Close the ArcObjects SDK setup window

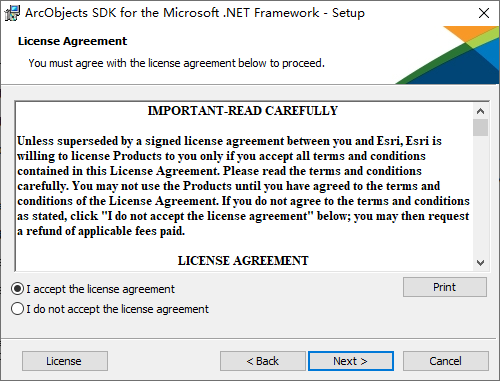[484, 13]
